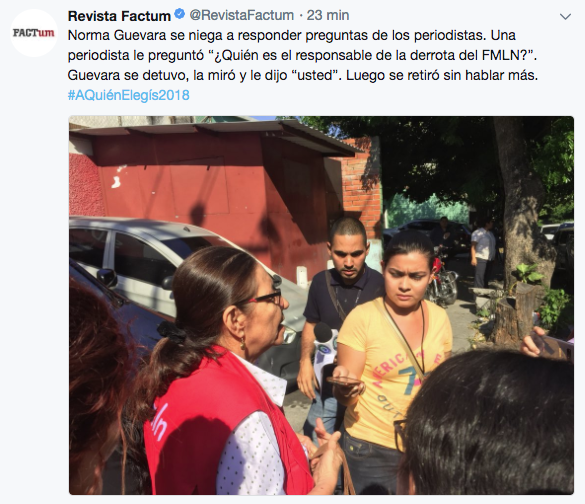The width and height of the screenshot is (585, 504).
Task: Open the Revista Factum display name link
Action: 119,16
